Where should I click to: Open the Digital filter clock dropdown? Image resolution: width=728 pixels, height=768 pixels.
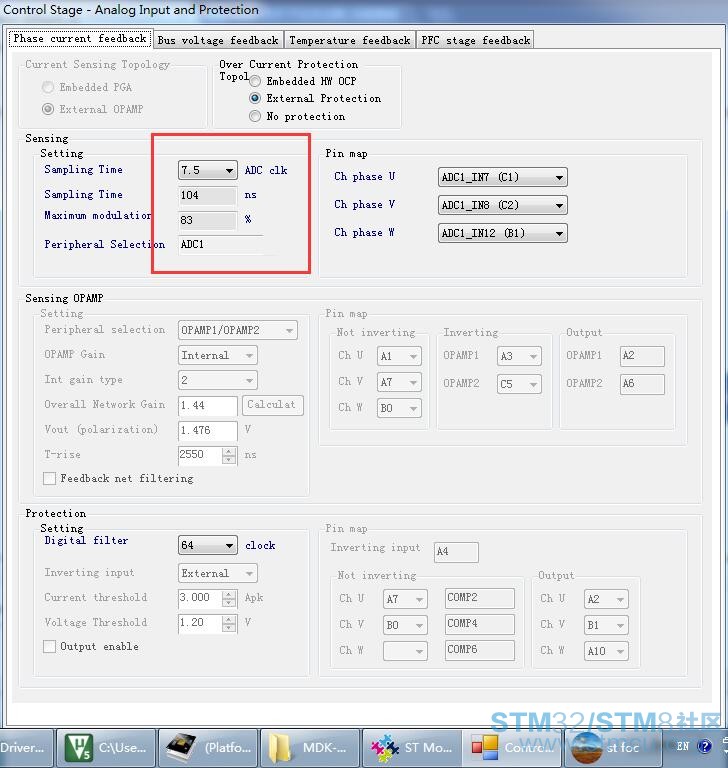[208, 545]
